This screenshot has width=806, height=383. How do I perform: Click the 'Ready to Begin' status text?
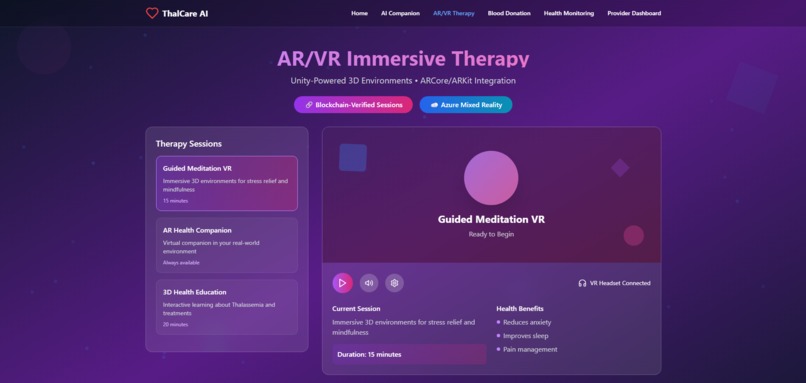click(x=491, y=234)
